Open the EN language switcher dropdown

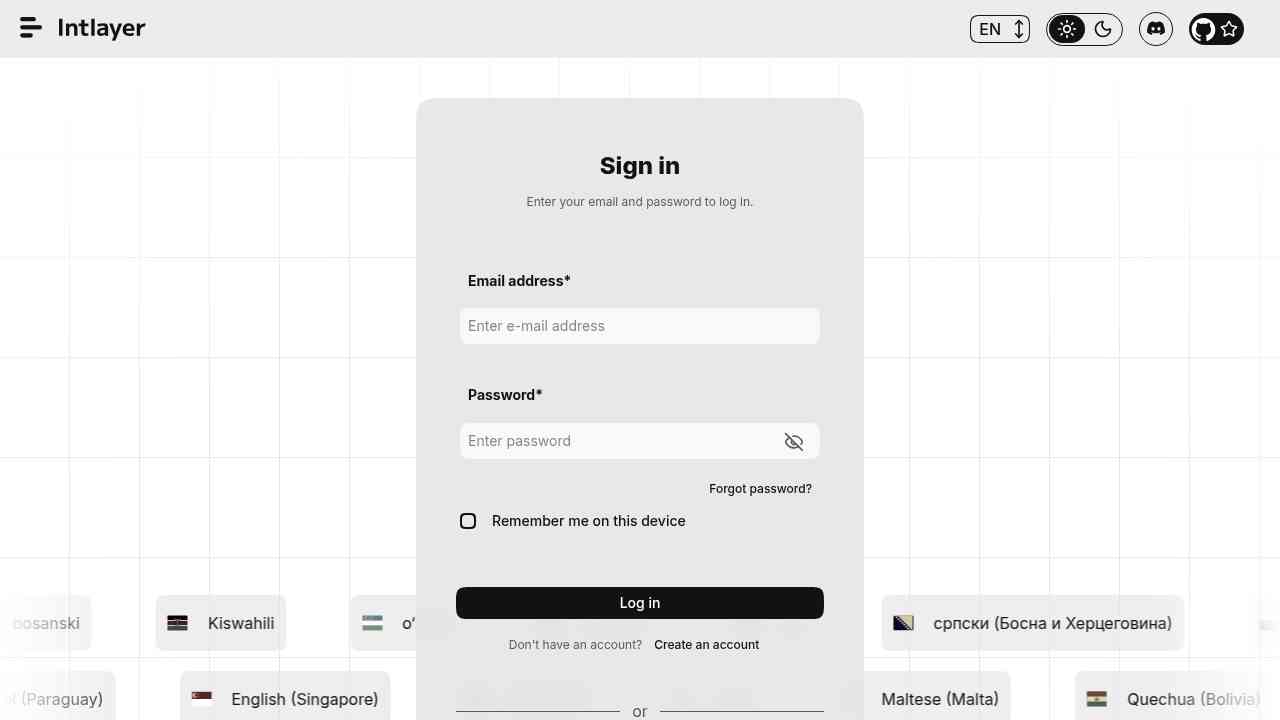coord(999,29)
